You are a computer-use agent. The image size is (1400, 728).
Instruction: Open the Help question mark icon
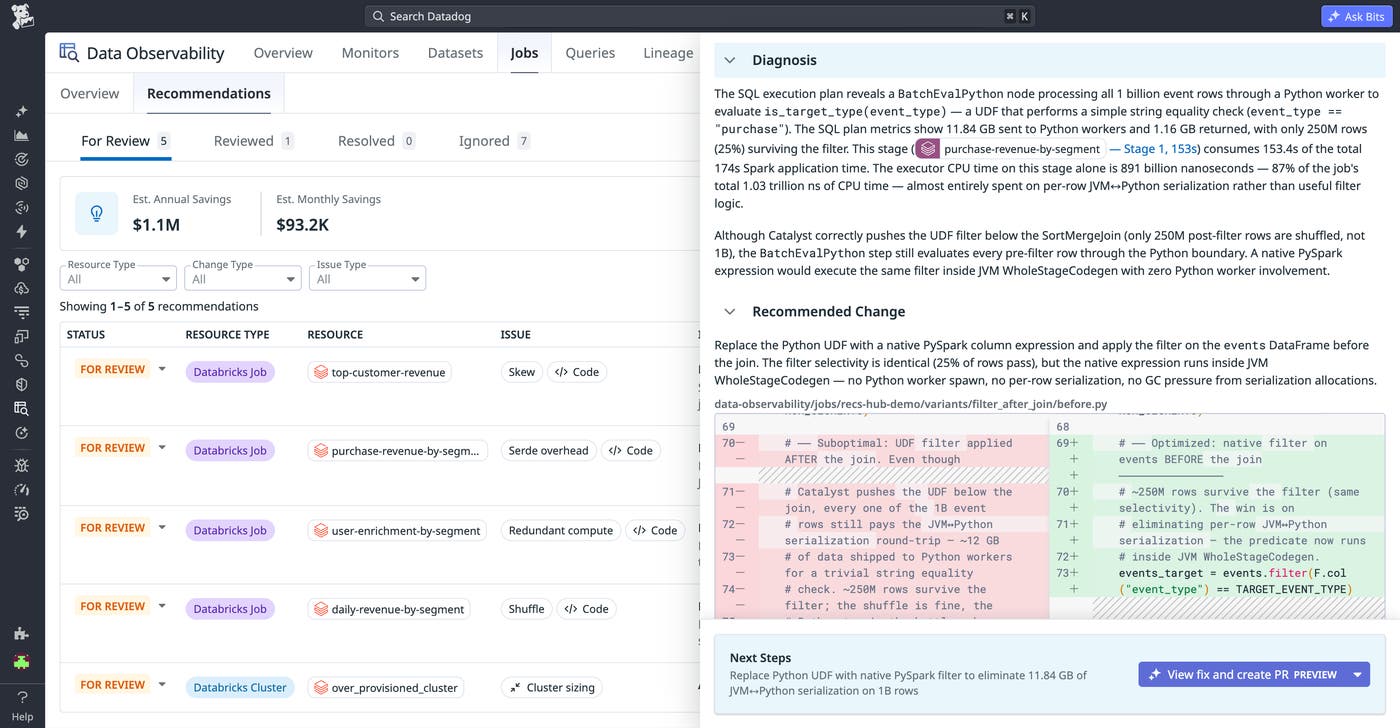click(22, 697)
